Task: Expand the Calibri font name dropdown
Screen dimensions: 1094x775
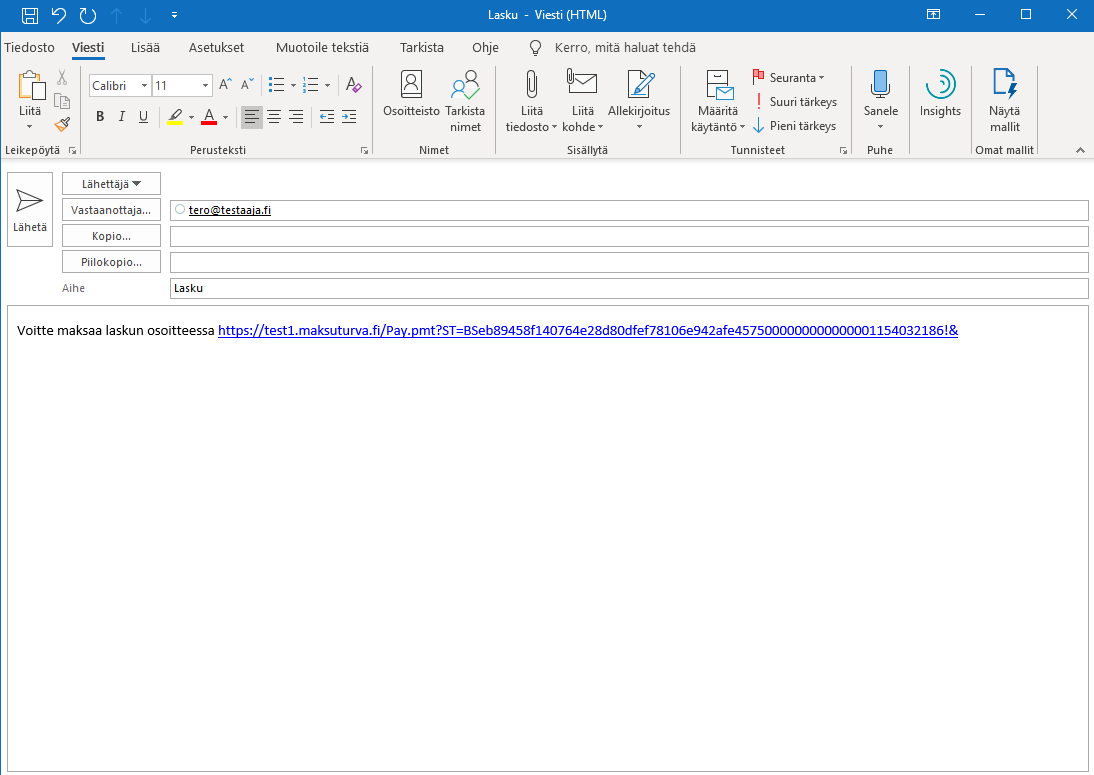Action: (x=144, y=86)
